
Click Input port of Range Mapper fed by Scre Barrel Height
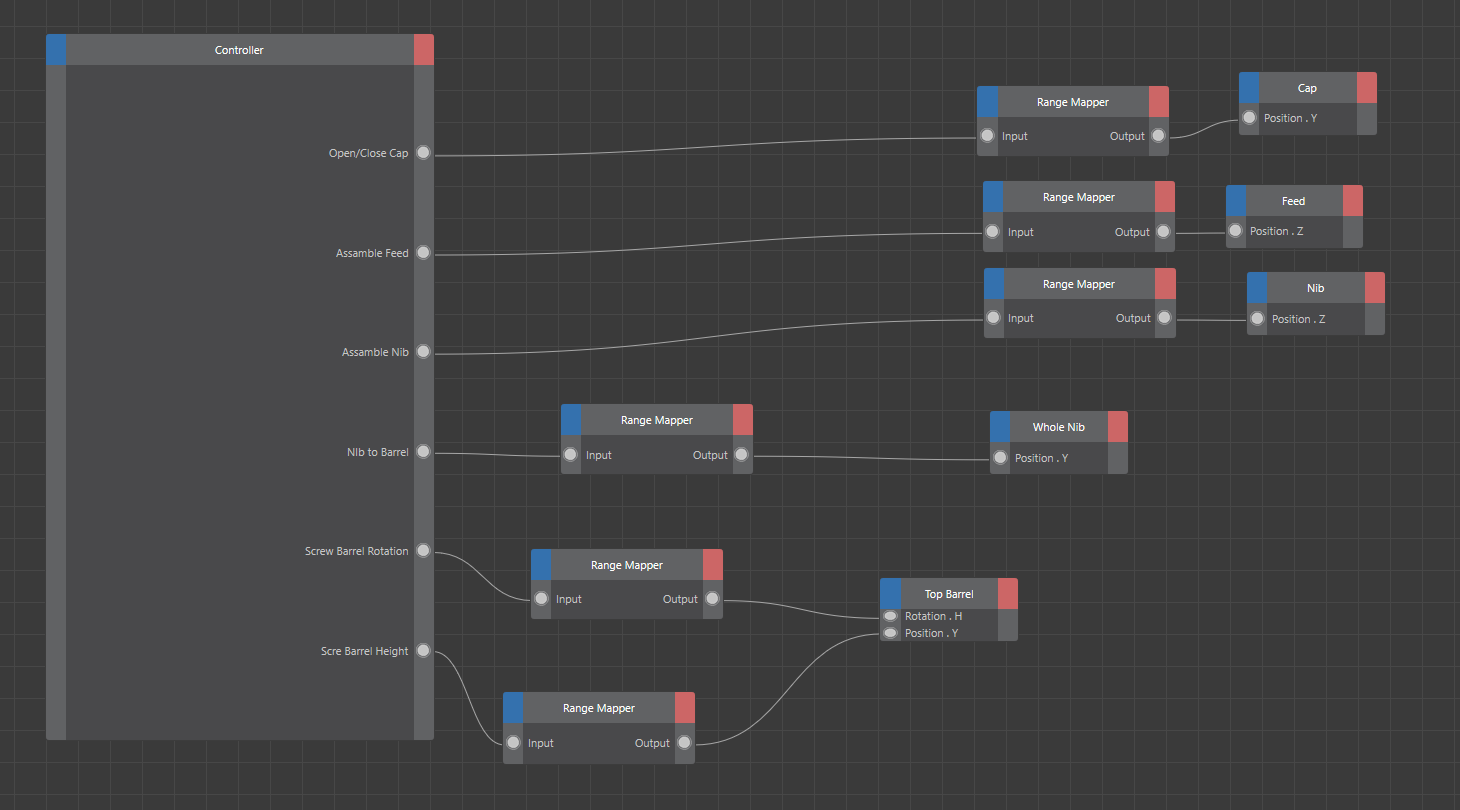[513, 743]
